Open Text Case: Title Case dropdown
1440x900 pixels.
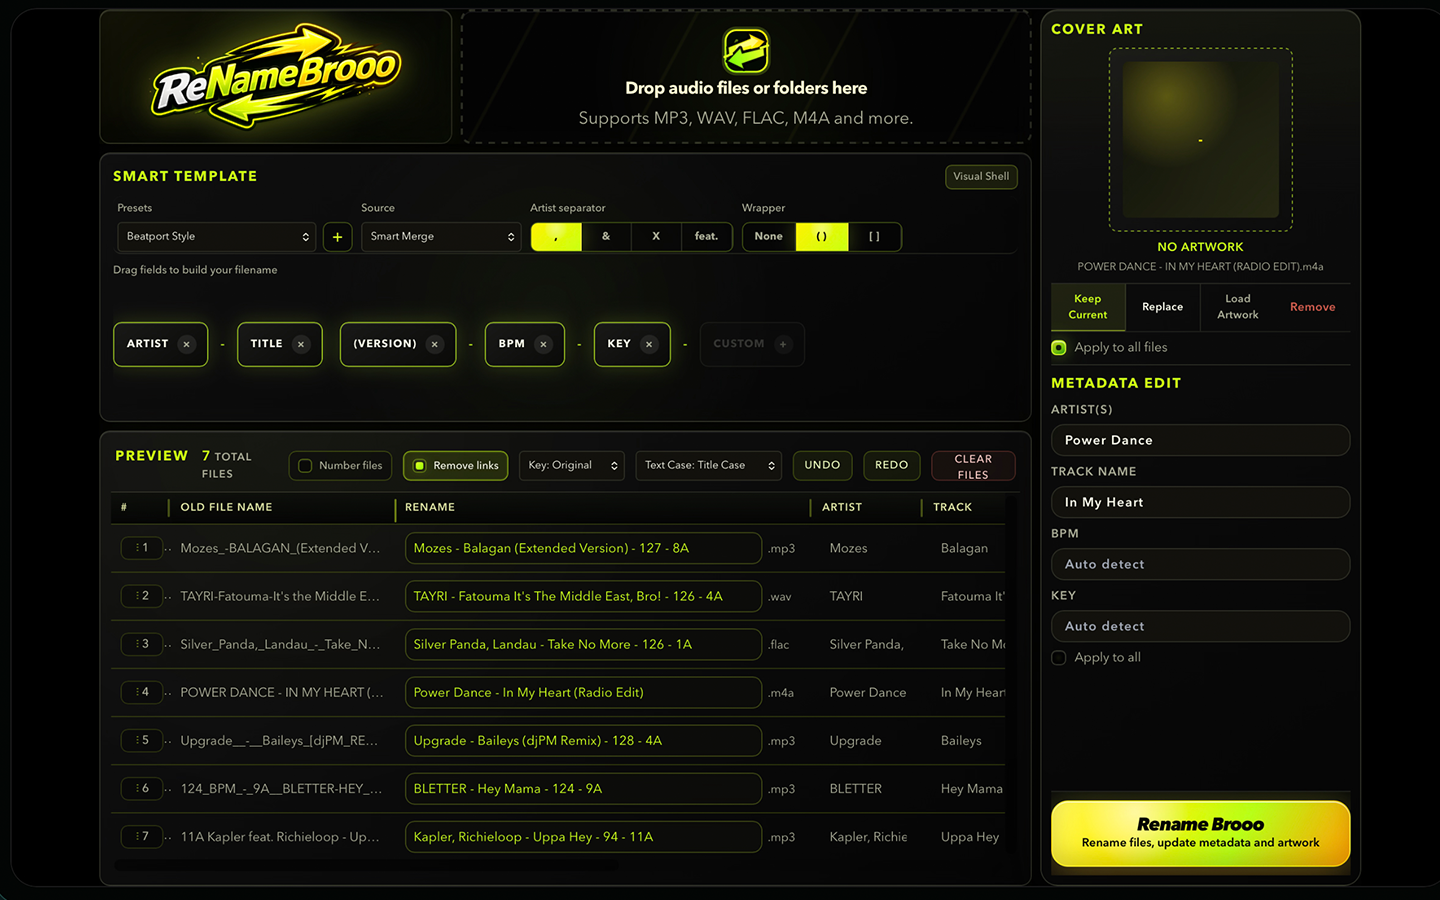point(709,466)
